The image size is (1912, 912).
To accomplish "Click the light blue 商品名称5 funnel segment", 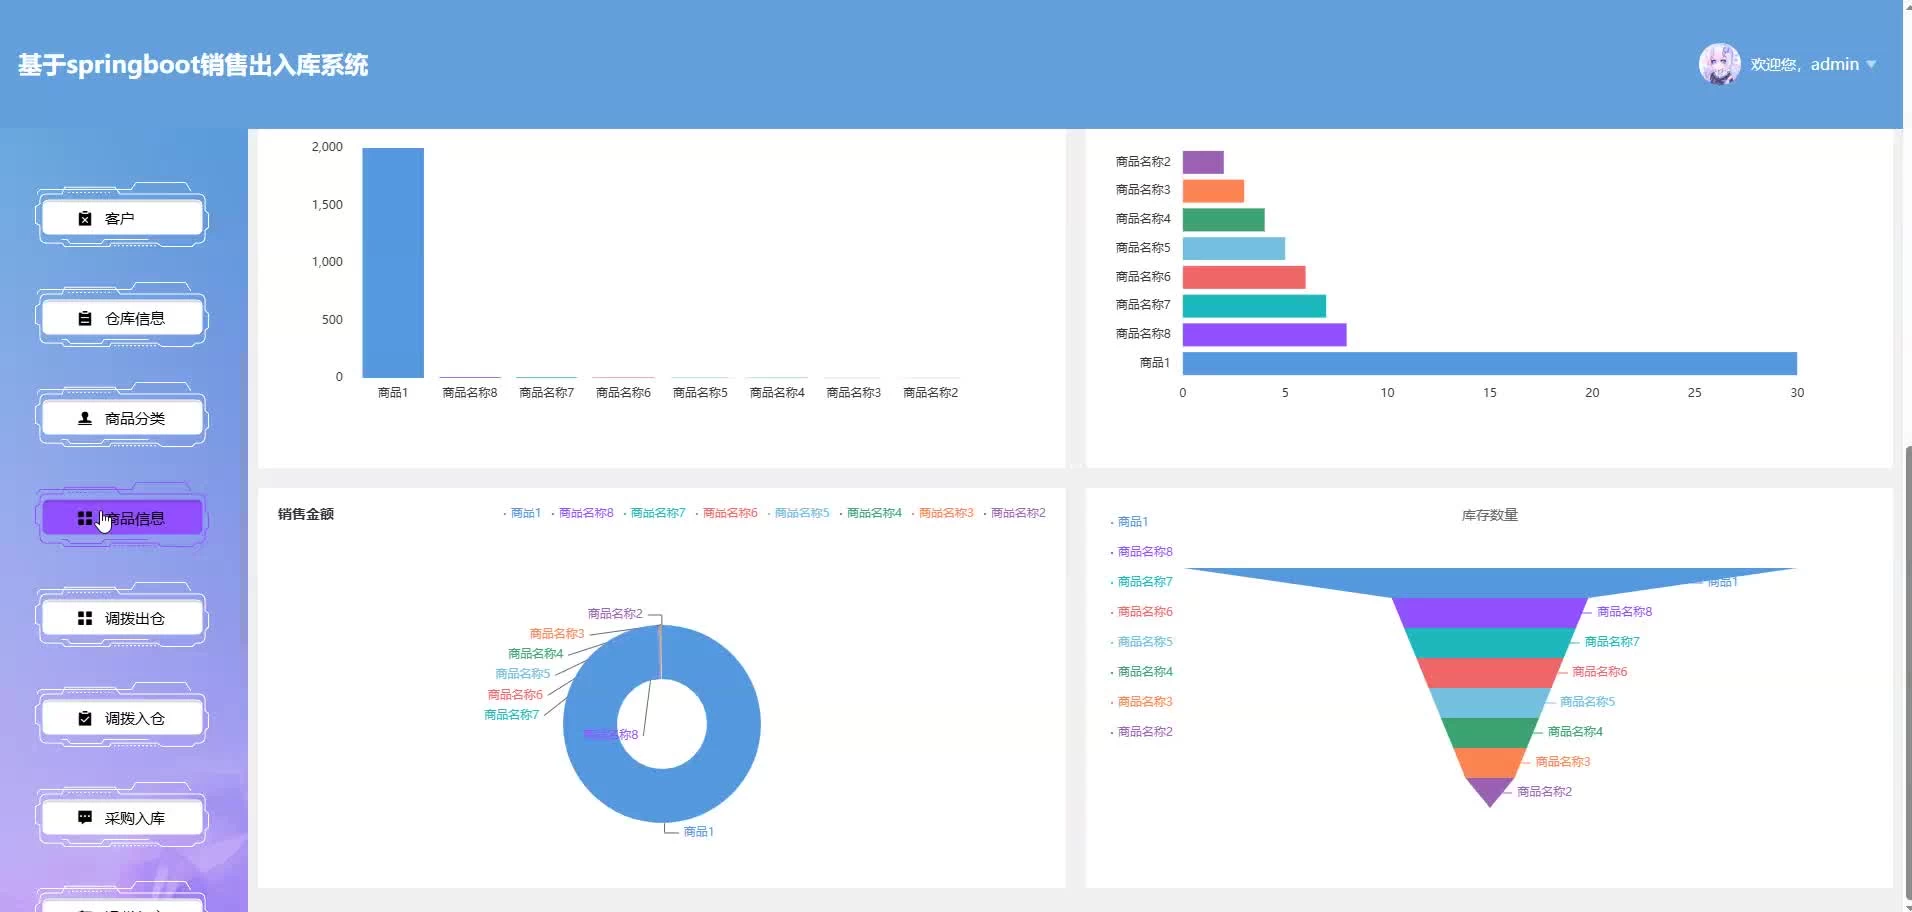I will 1490,703.
